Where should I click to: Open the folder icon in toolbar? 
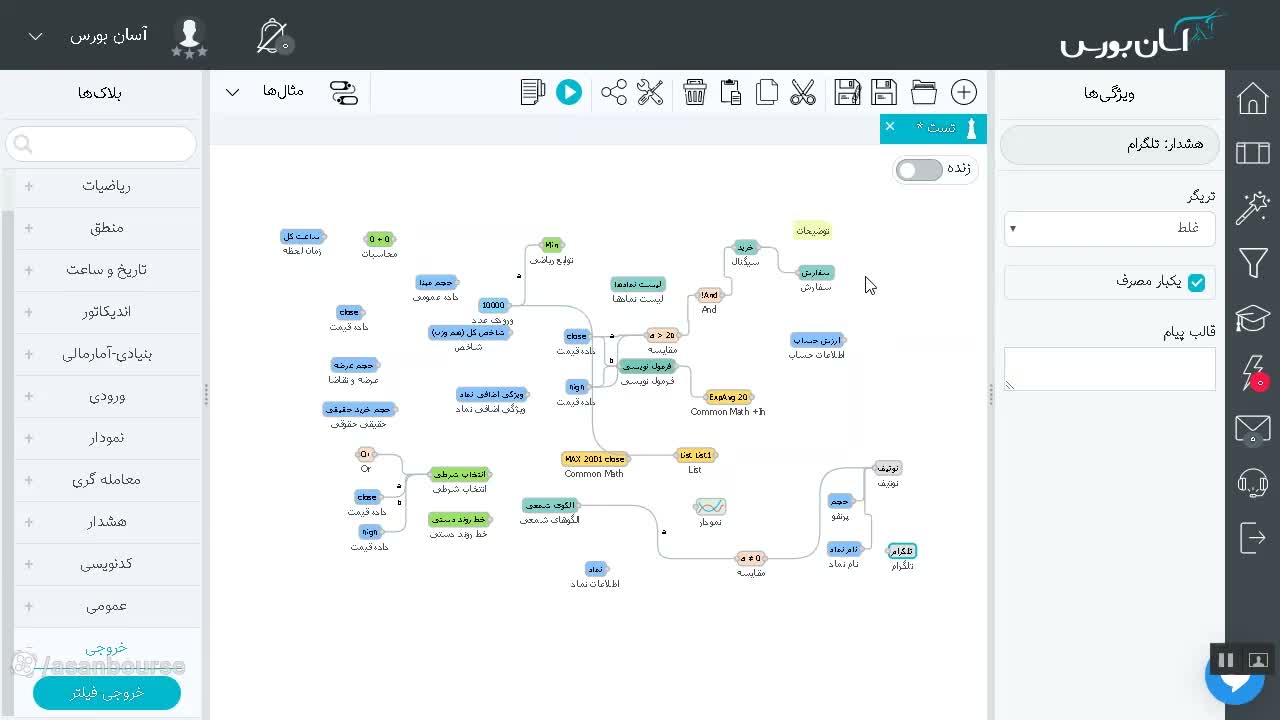(x=923, y=92)
